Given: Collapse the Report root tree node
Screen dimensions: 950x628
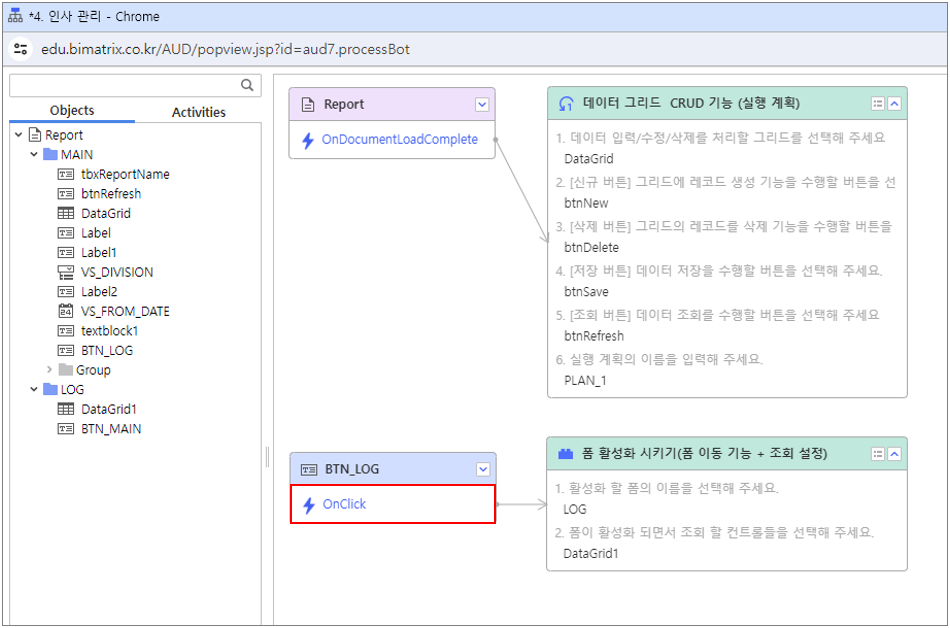Looking at the screenshot, I should 19,135.
